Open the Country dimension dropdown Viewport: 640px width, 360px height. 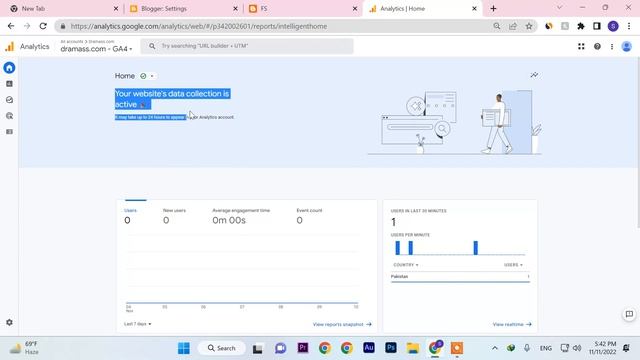click(406, 265)
